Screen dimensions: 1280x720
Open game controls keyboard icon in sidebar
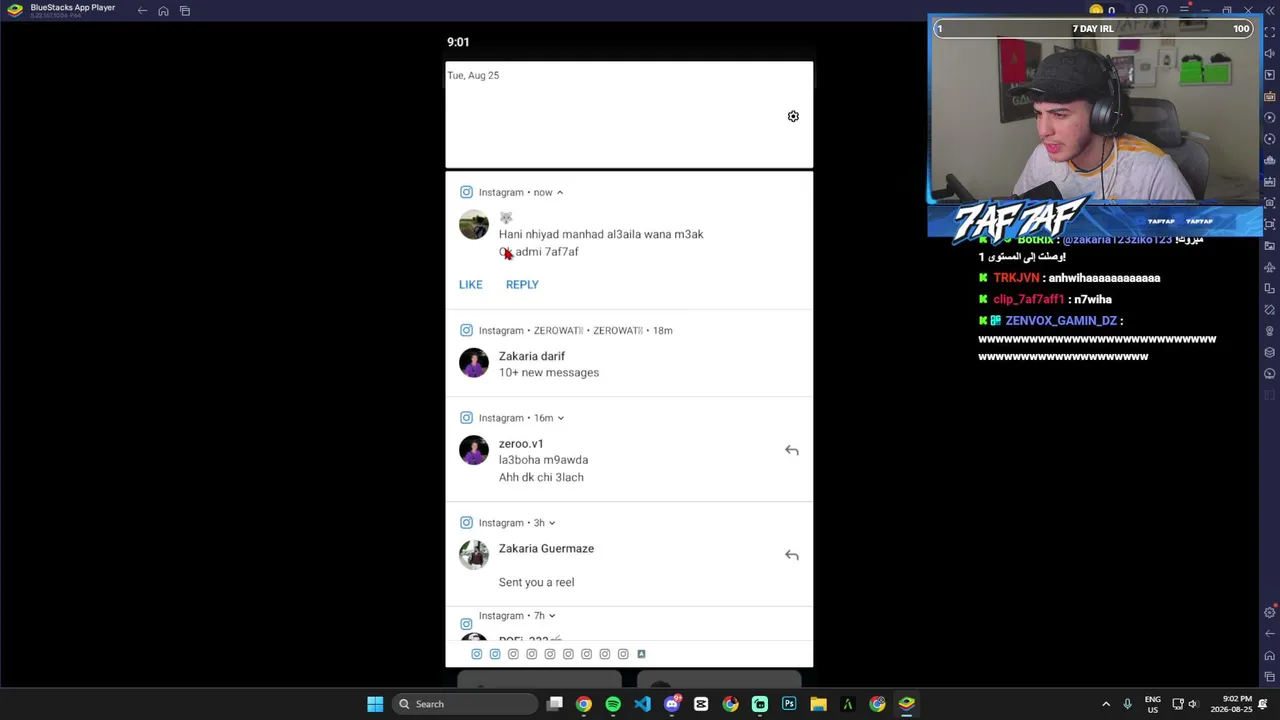(1270, 97)
